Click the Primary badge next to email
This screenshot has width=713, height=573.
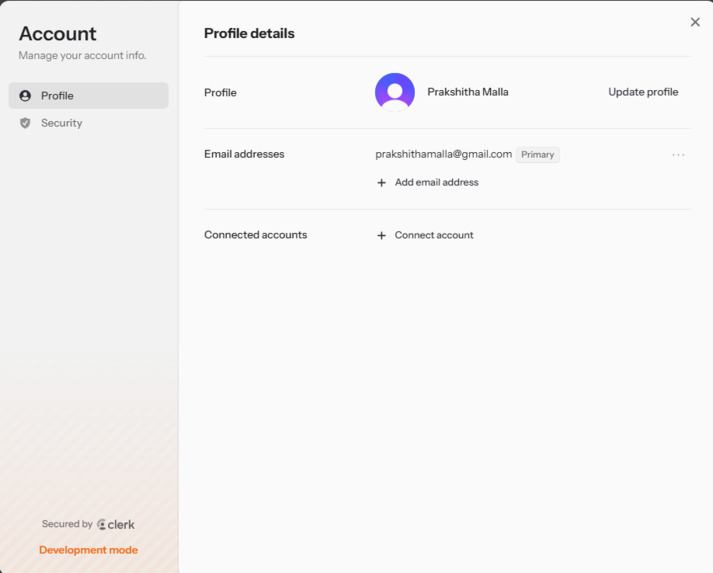pos(537,155)
